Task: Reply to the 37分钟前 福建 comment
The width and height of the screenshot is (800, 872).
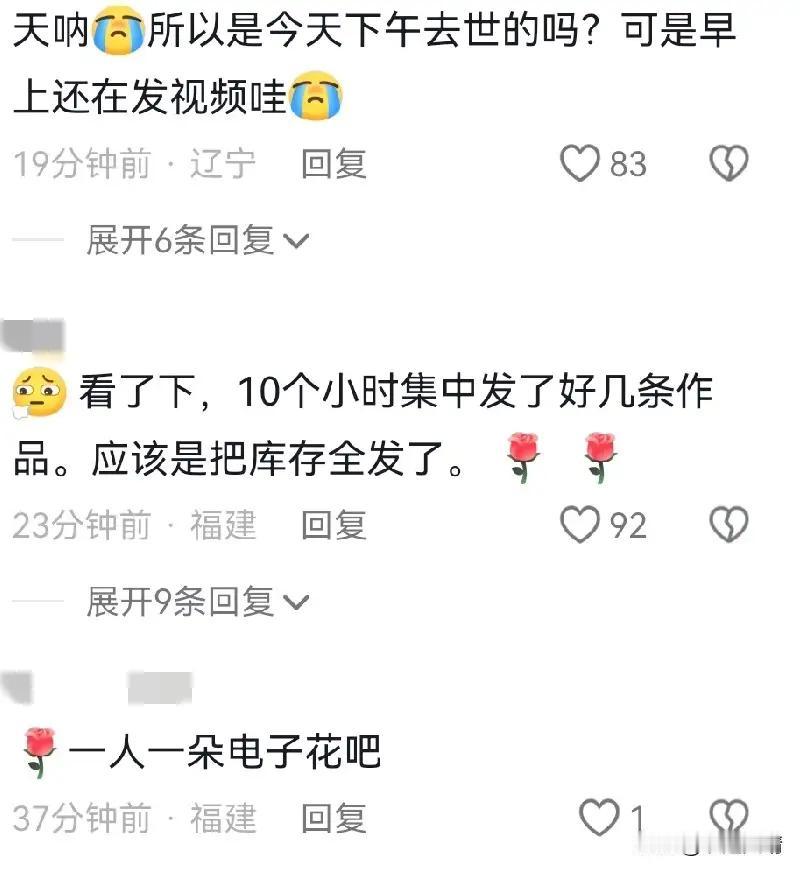Action: pos(334,818)
